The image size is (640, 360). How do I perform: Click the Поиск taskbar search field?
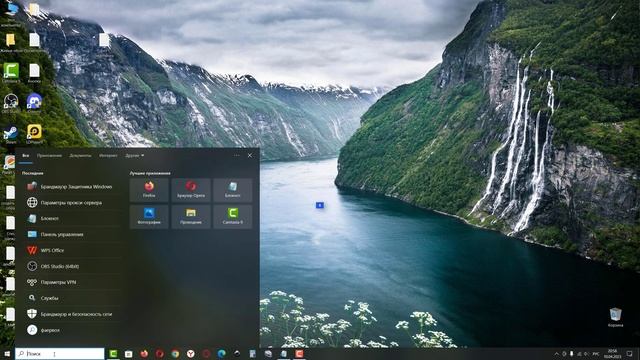tap(60, 353)
